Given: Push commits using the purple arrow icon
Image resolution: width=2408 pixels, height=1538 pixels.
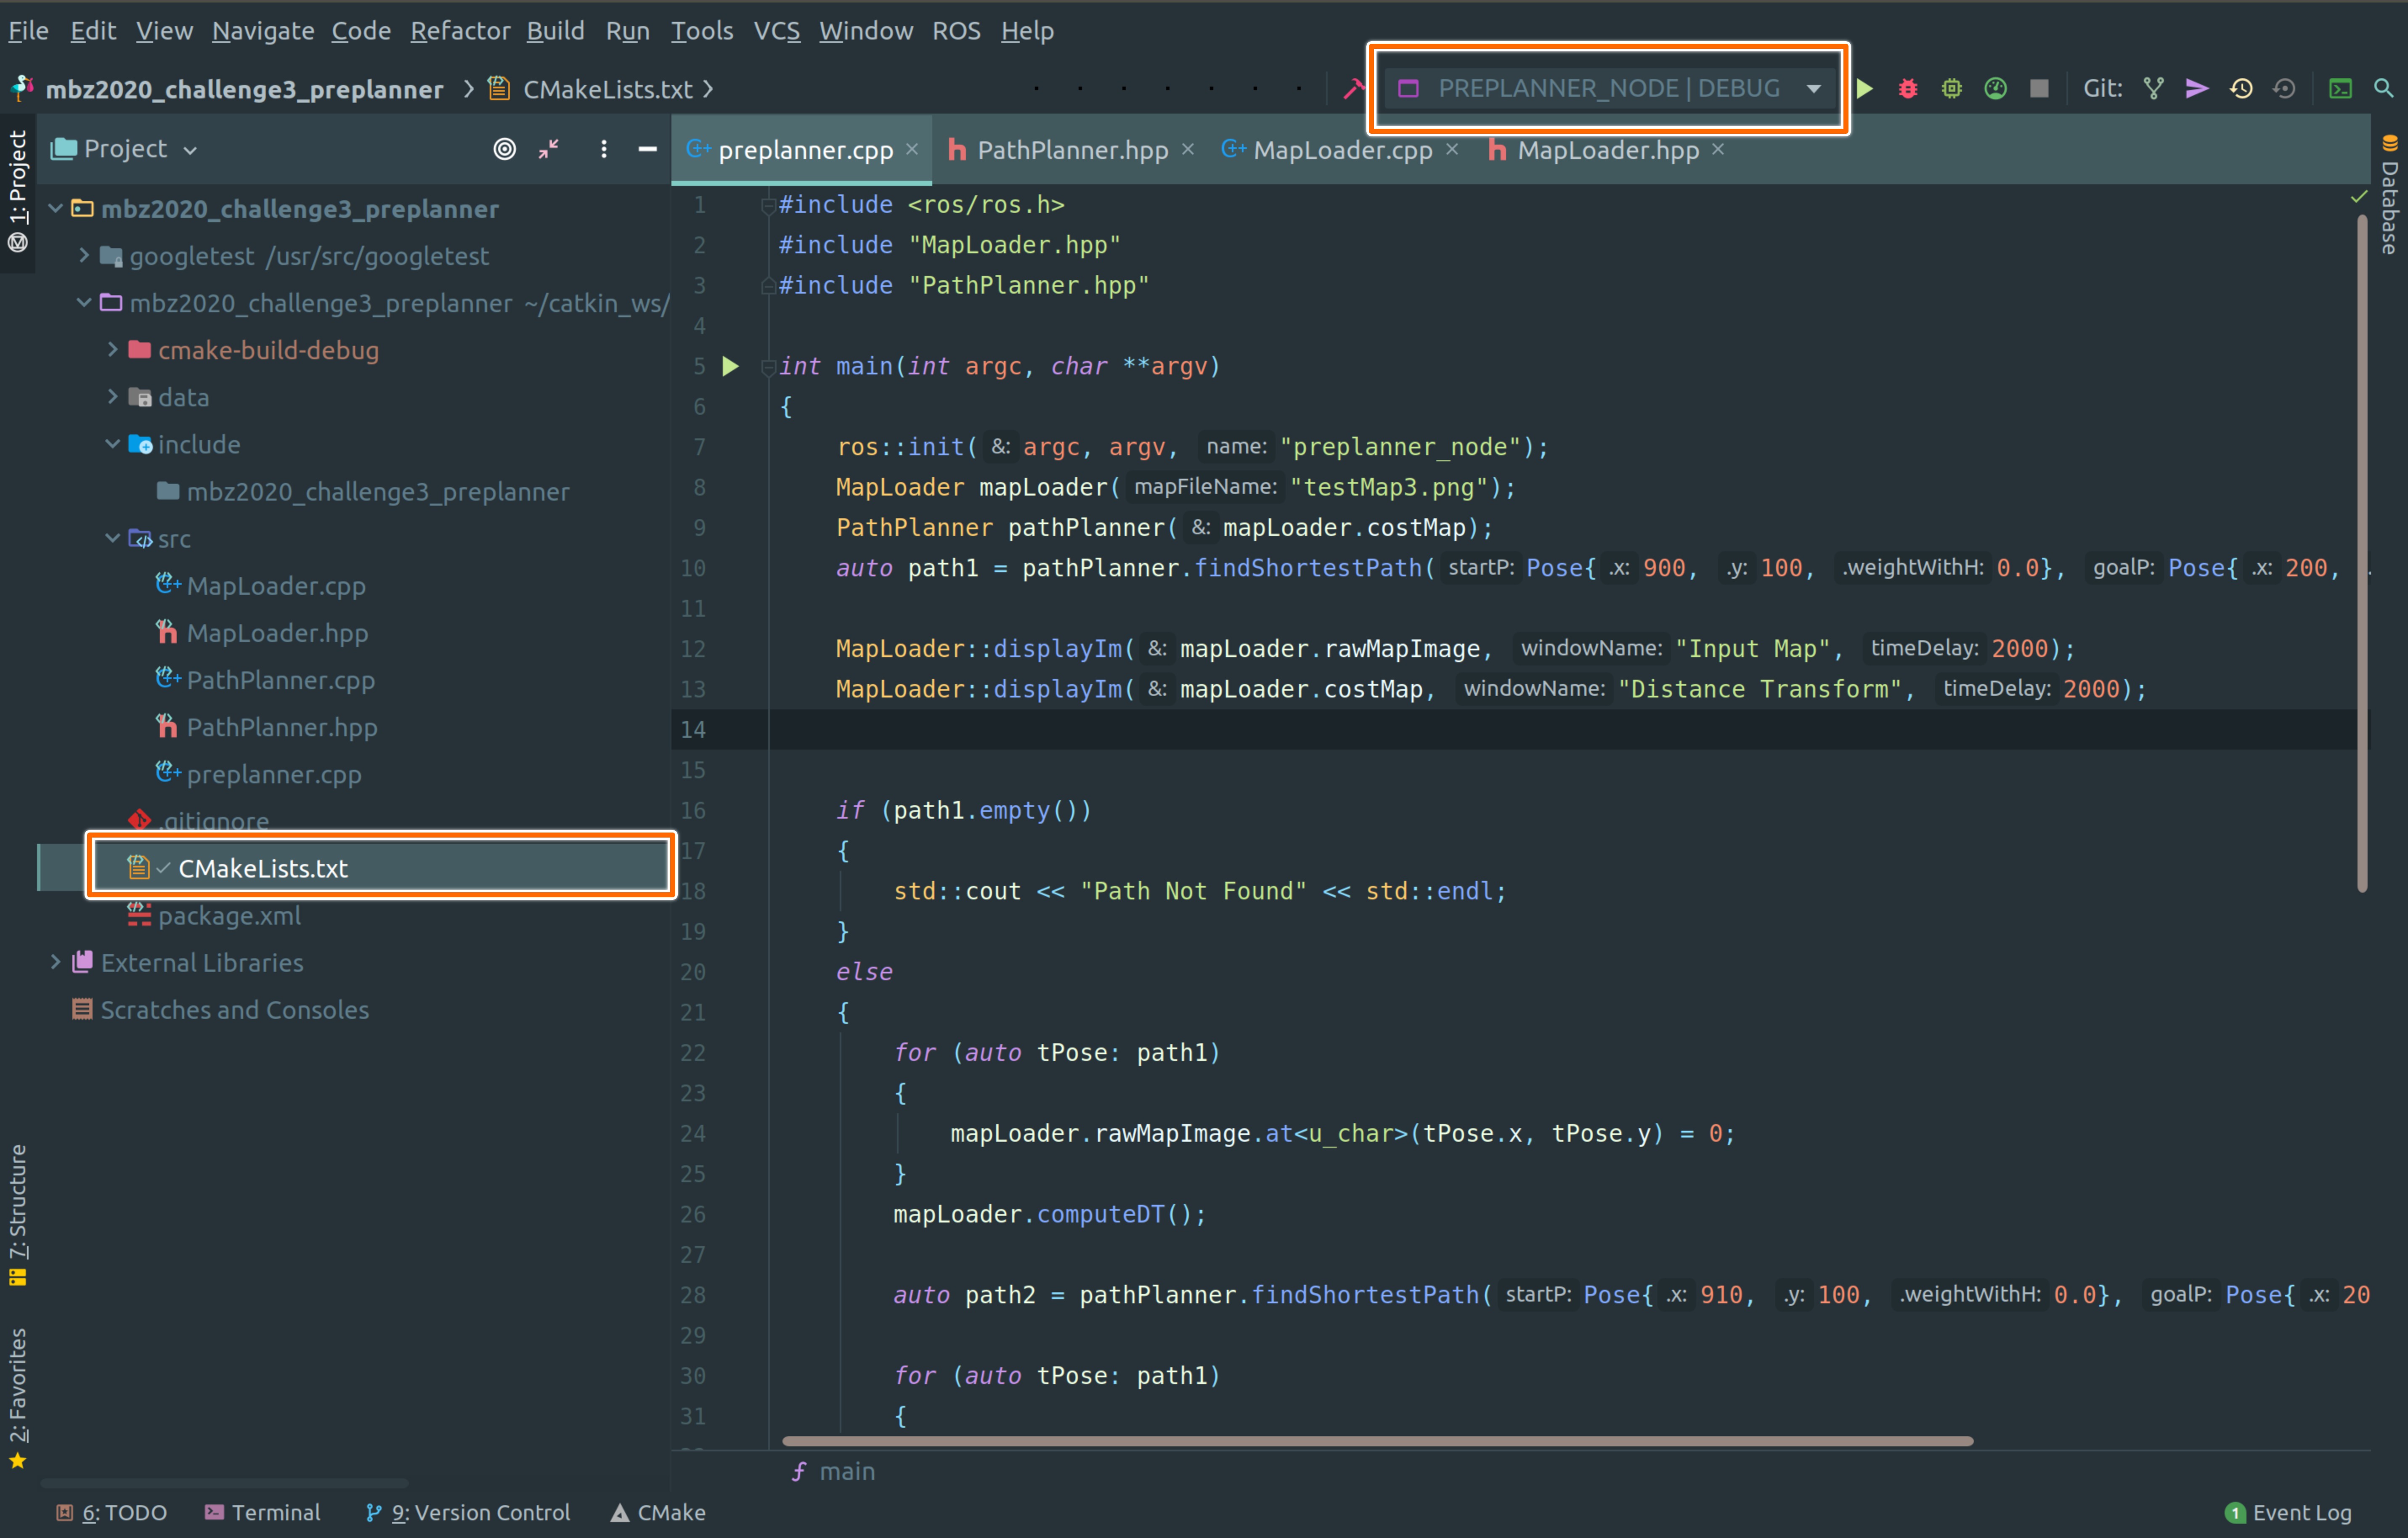Looking at the screenshot, I should [2196, 88].
